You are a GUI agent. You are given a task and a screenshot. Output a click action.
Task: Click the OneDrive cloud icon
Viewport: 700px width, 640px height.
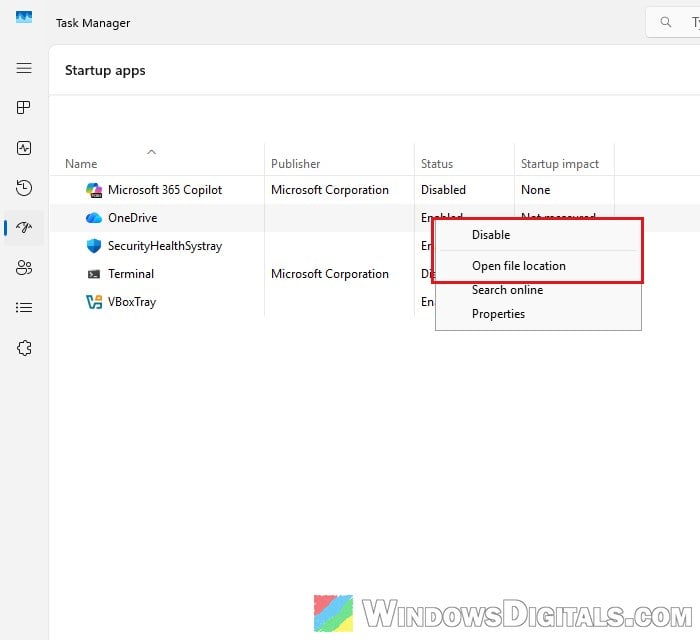point(94,218)
